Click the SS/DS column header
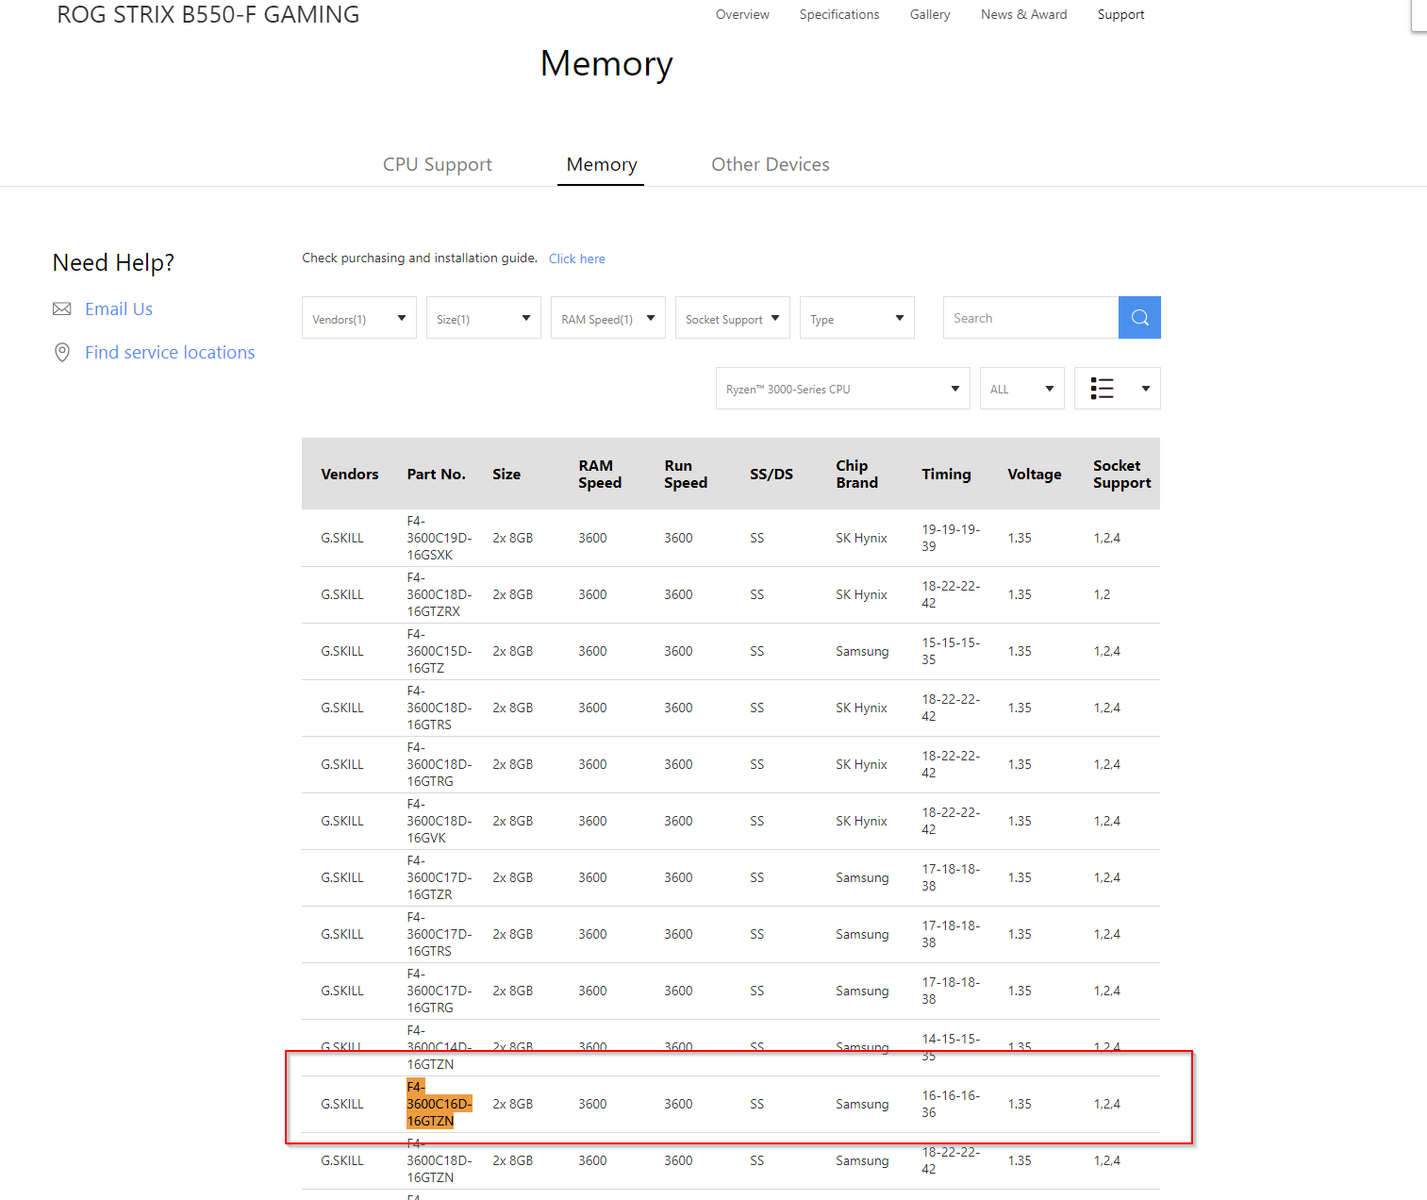 tap(771, 474)
